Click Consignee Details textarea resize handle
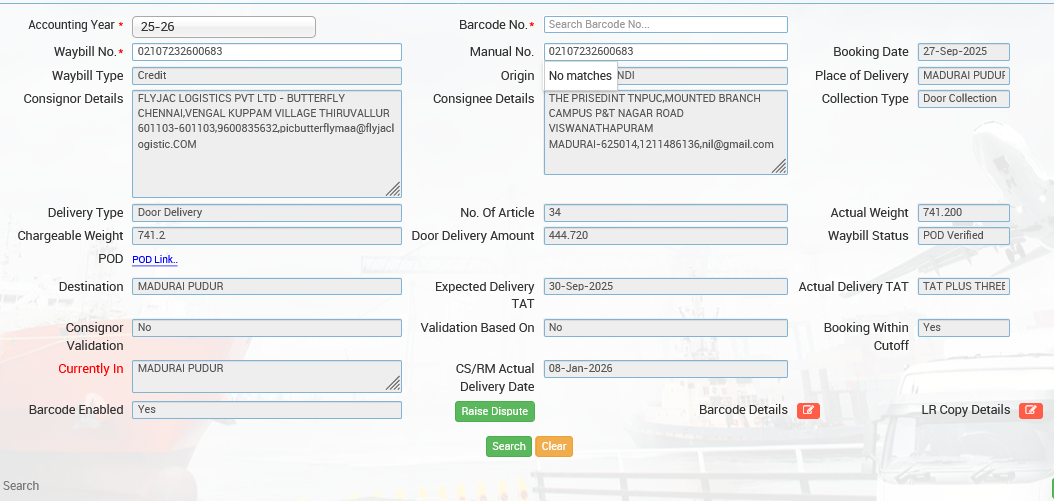 tap(778, 166)
